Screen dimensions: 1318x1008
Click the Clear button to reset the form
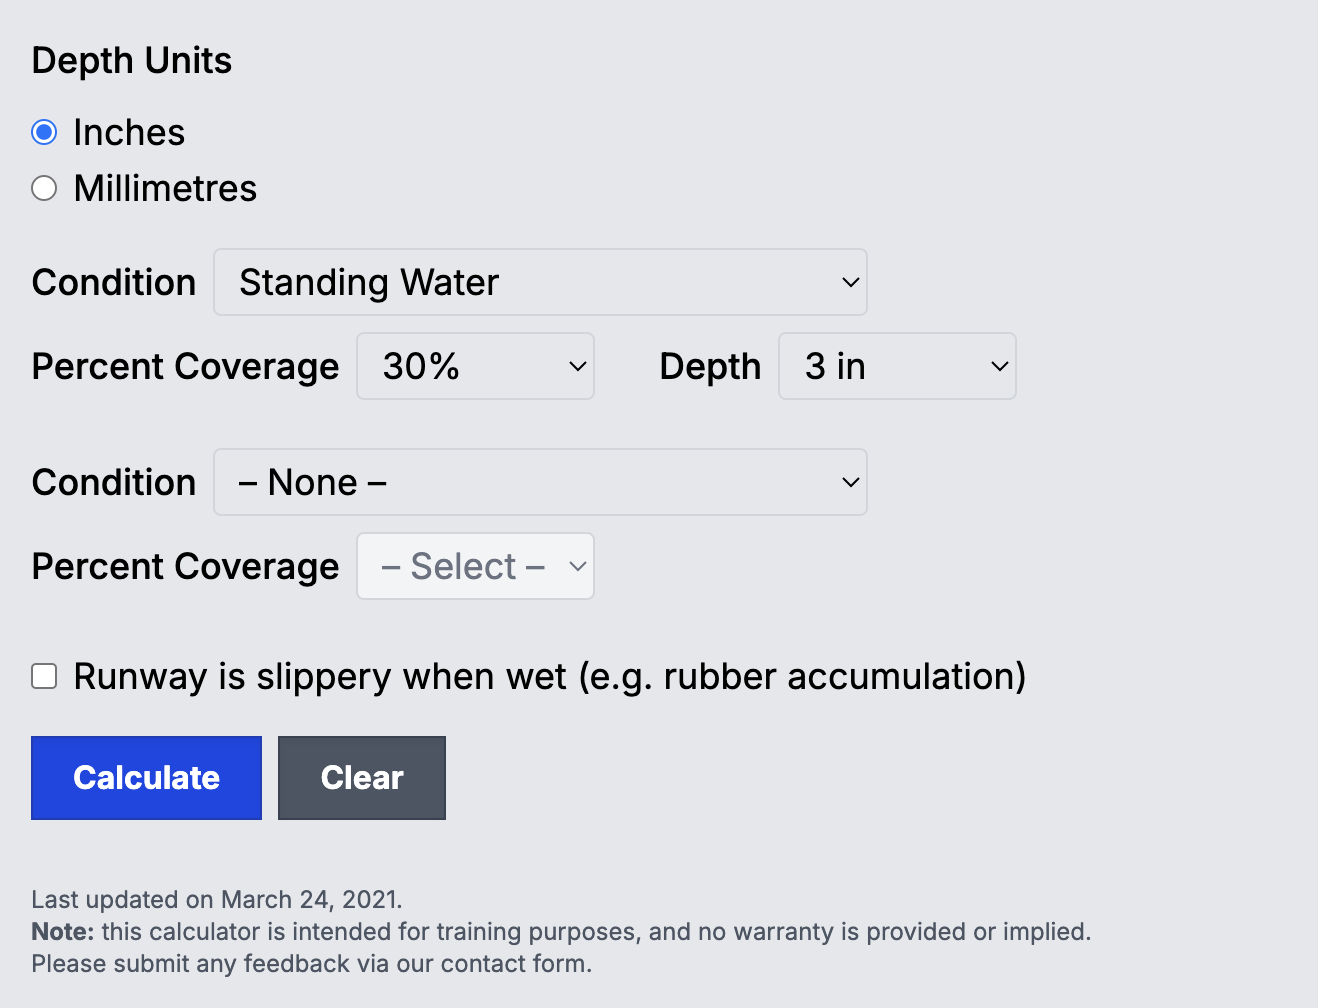[361, 777]
